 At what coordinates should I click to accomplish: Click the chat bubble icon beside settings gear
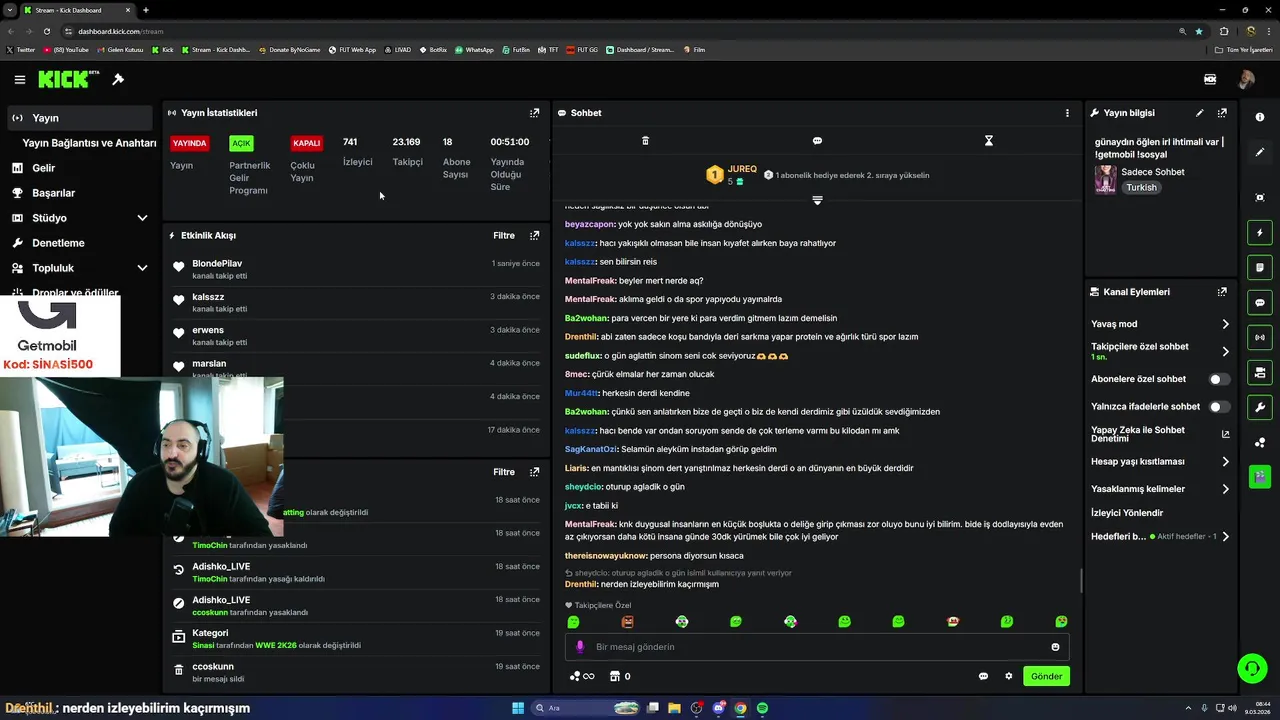pos(983,676)
